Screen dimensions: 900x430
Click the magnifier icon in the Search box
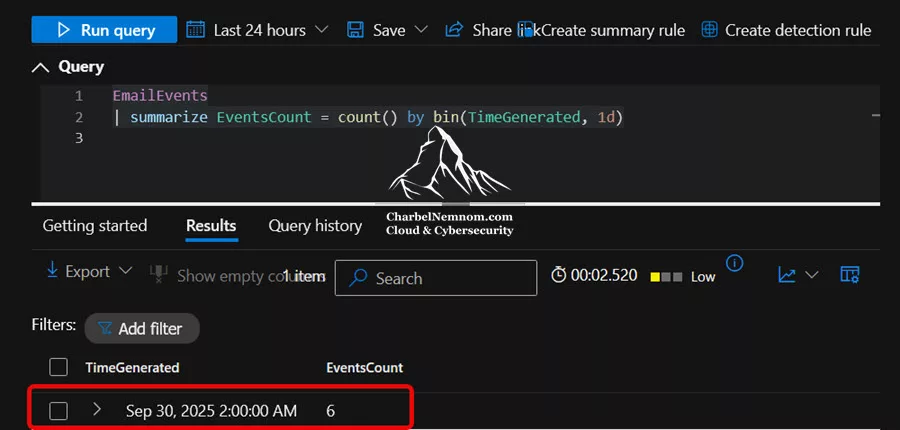[358, 278]
